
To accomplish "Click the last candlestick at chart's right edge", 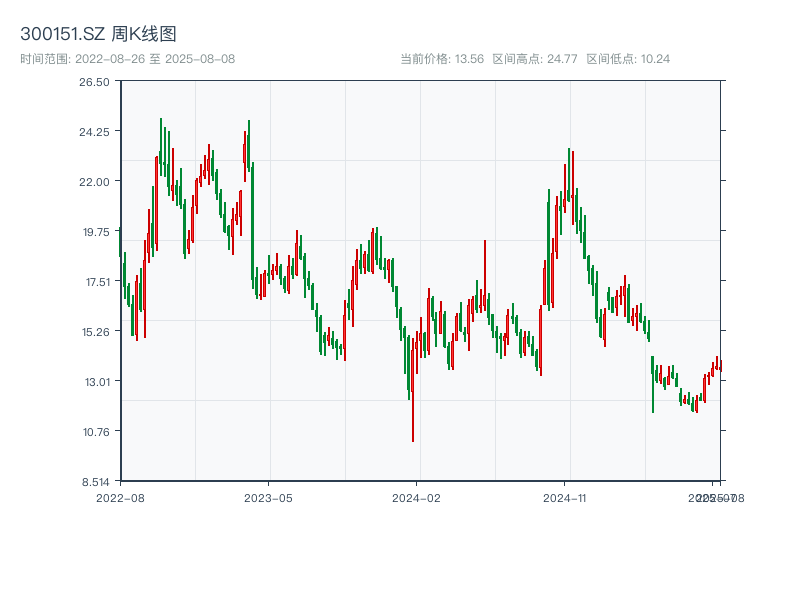I will tap(720, 365).
